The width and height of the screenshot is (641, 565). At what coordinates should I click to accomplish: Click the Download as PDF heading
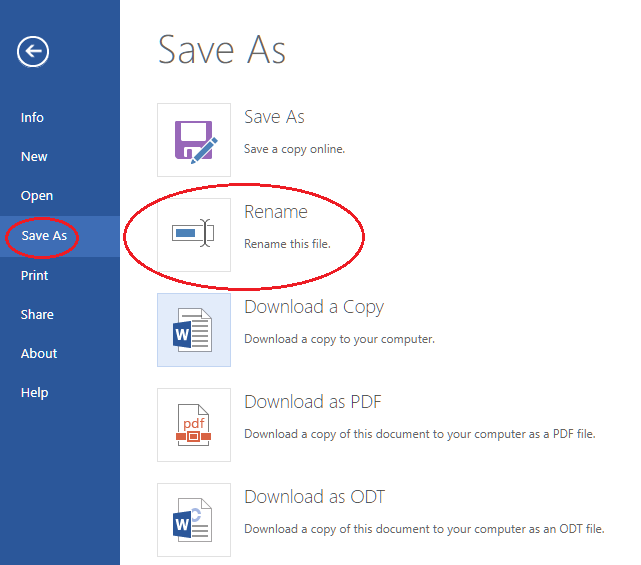pos(313,402)
